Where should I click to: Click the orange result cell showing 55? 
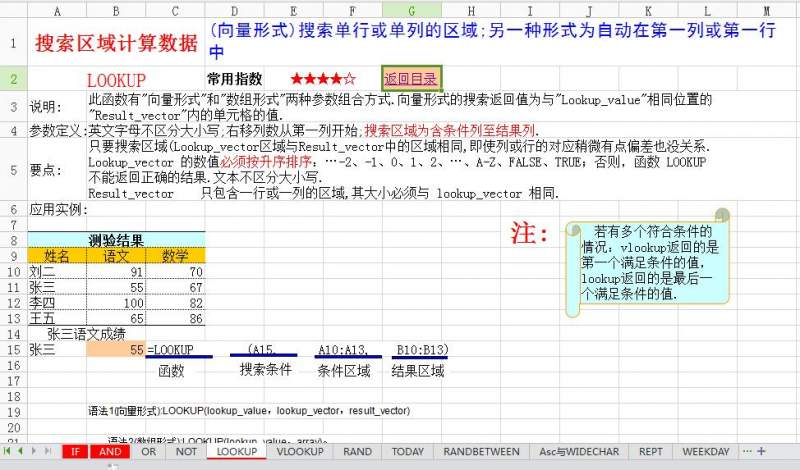pos(116,350)
